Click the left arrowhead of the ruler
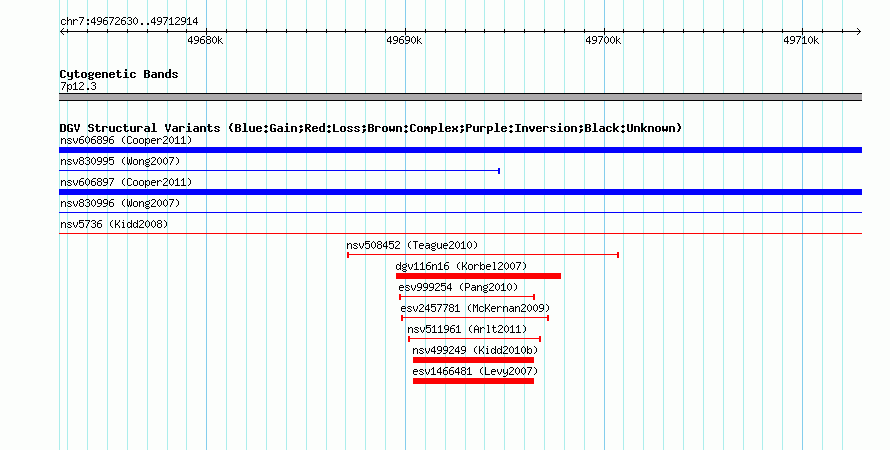Screen dimensions: 890x450 coord(62,32)
